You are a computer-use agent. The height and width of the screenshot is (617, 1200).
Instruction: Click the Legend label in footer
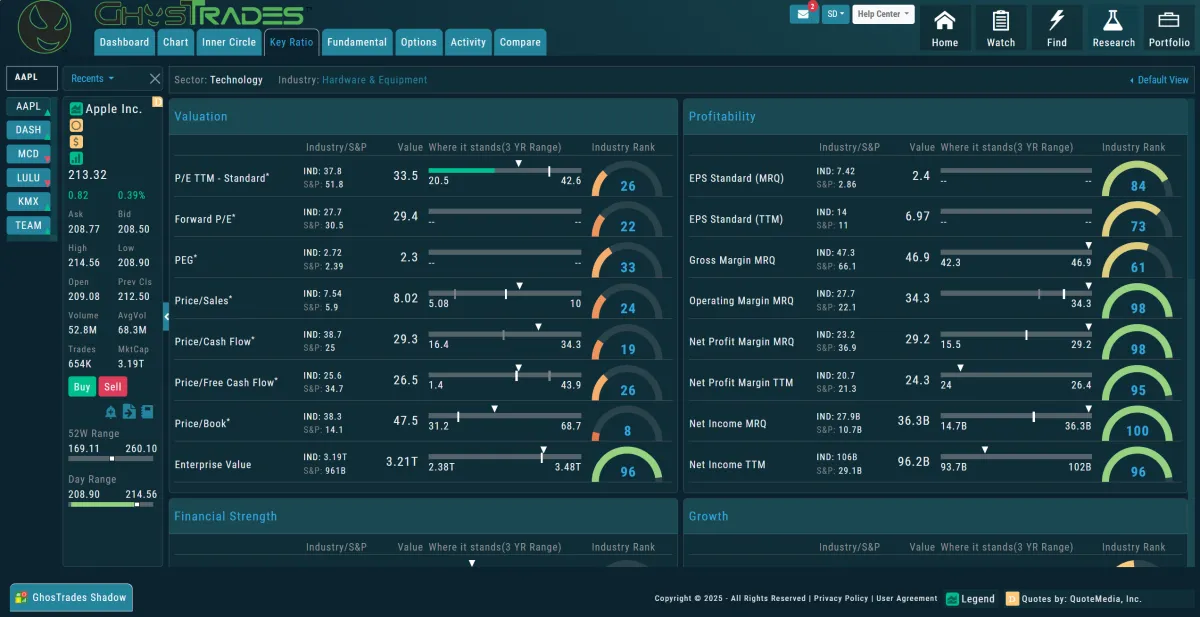(x=978, y=599)
